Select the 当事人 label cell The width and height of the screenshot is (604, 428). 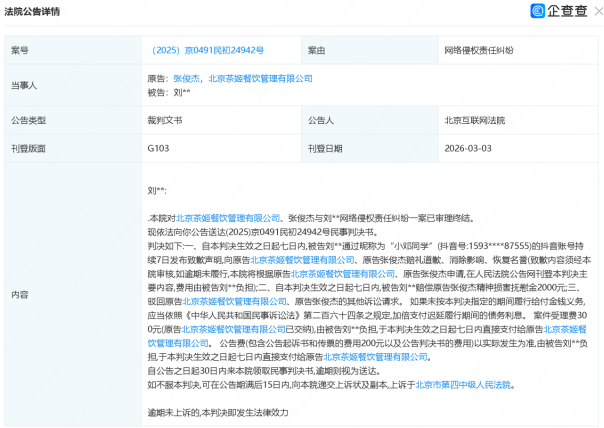pos(73,85)
